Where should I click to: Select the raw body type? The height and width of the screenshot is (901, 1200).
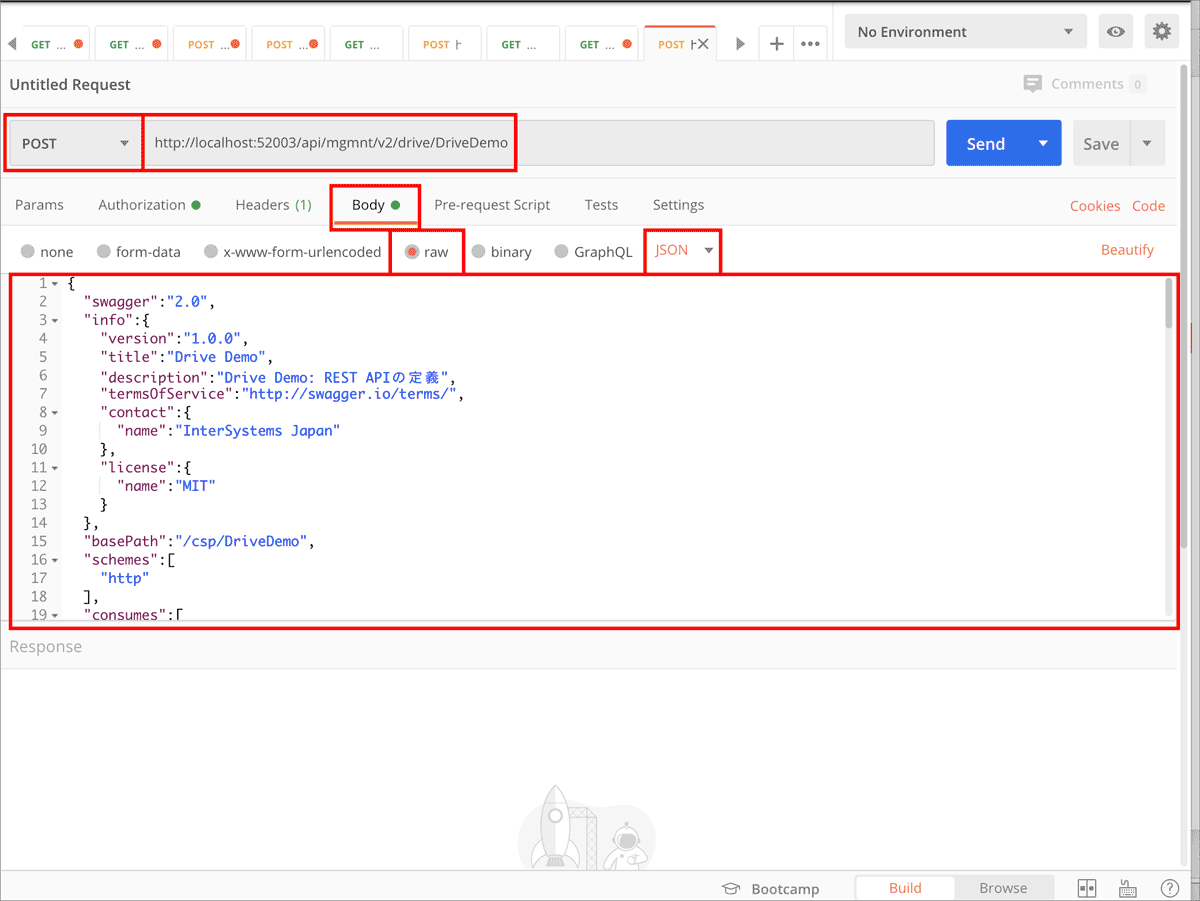click(427, 252)
